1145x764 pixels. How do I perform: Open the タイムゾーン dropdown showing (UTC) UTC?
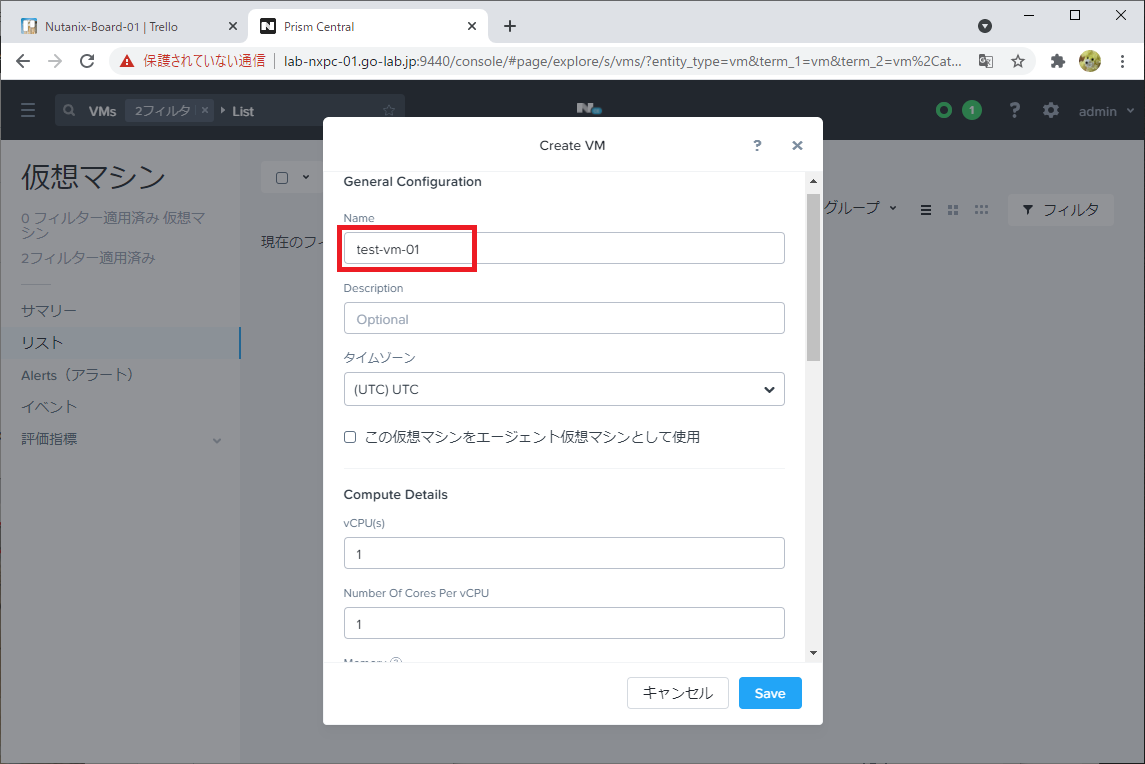coord(564,389)
